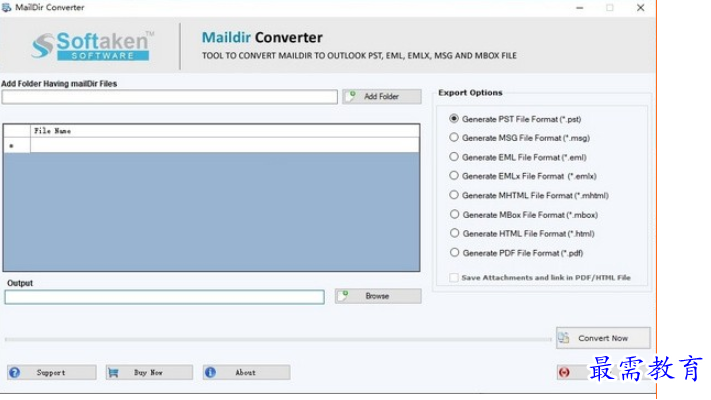Click the MailDir Converter title bar icon

(6, 7)
